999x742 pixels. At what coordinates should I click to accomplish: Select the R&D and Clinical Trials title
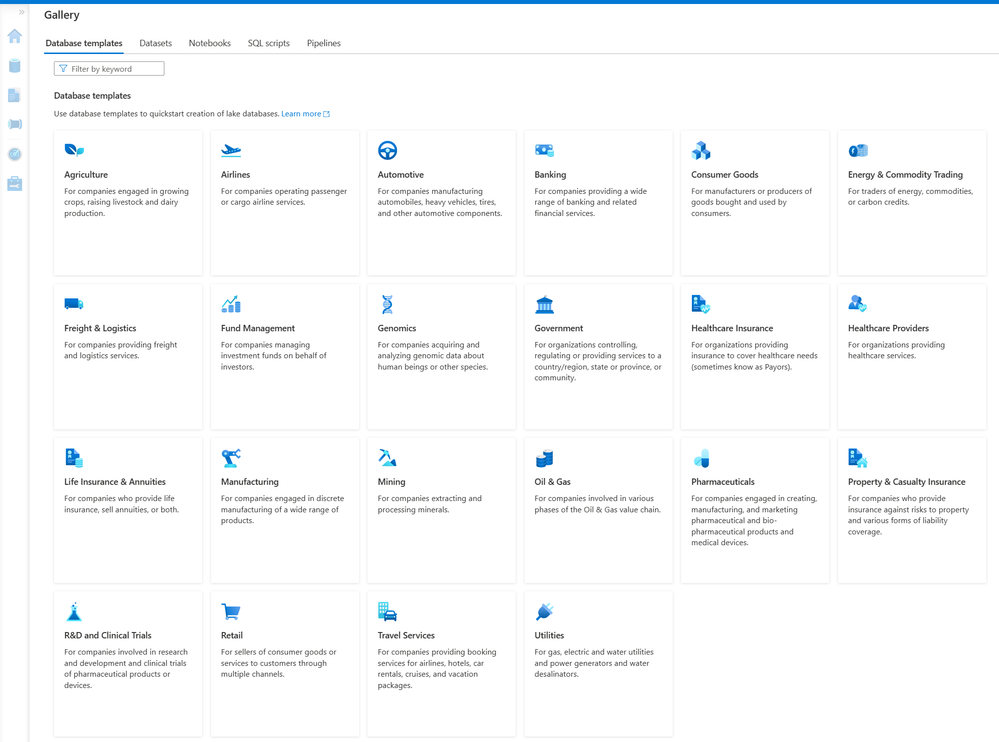point(108,635)
